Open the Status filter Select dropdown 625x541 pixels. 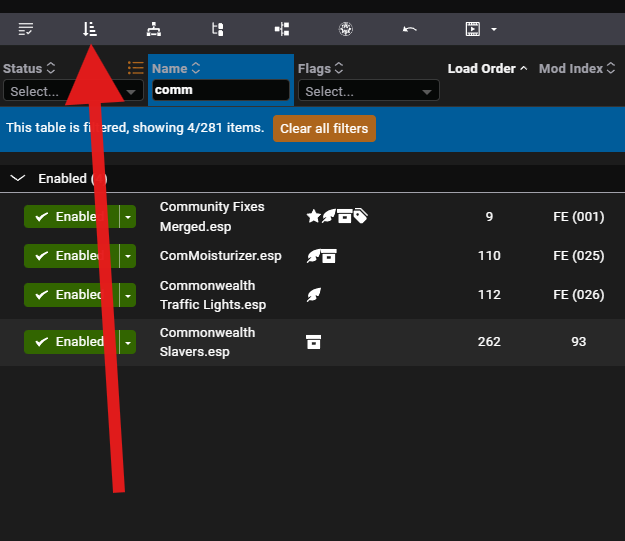73,91
